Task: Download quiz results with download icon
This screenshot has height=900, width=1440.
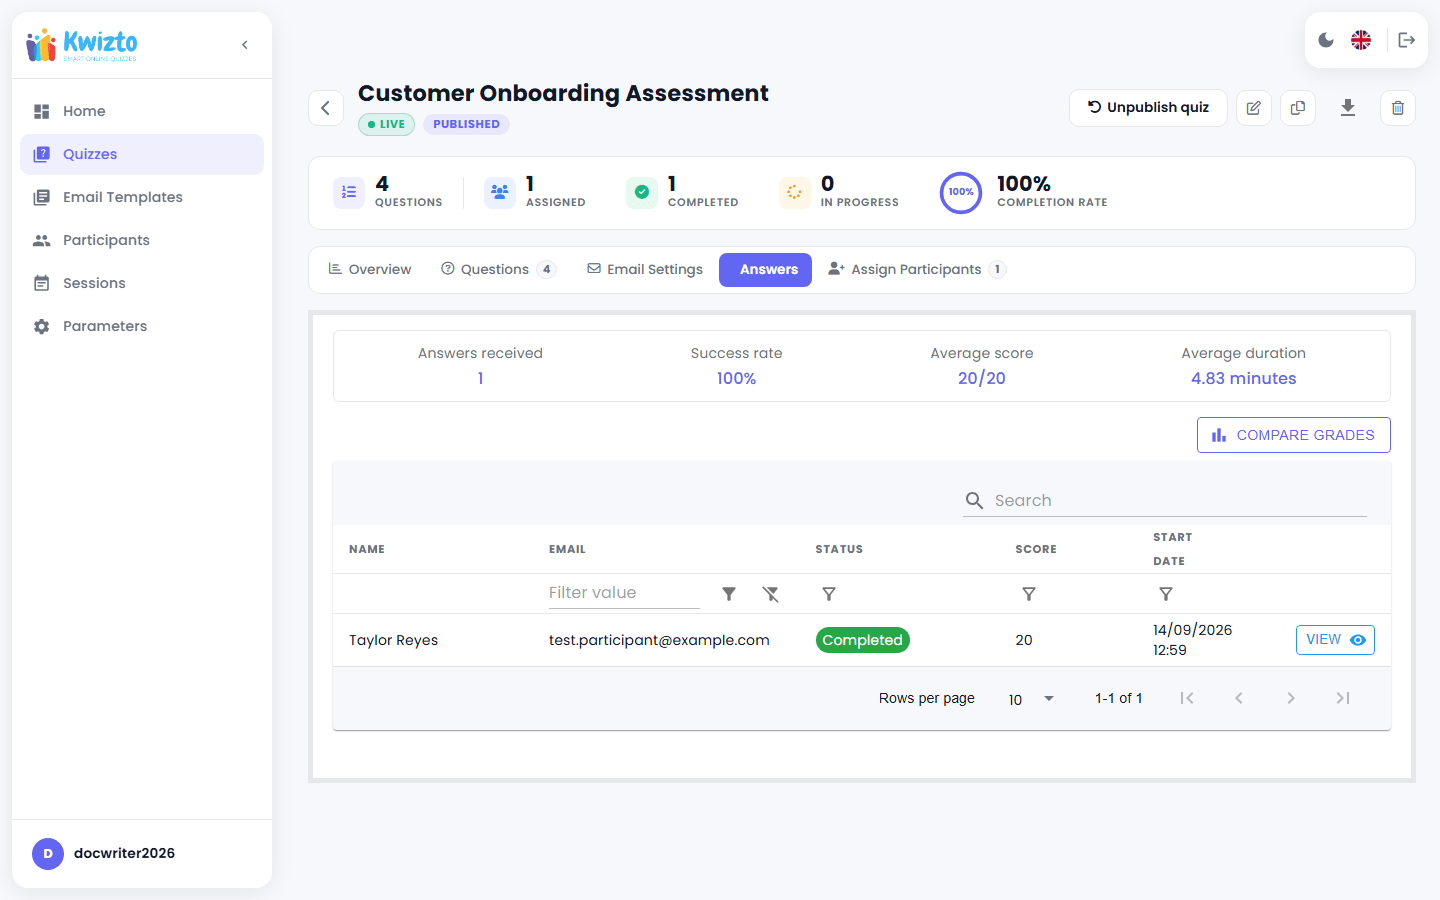Action: click(1348, 108)
